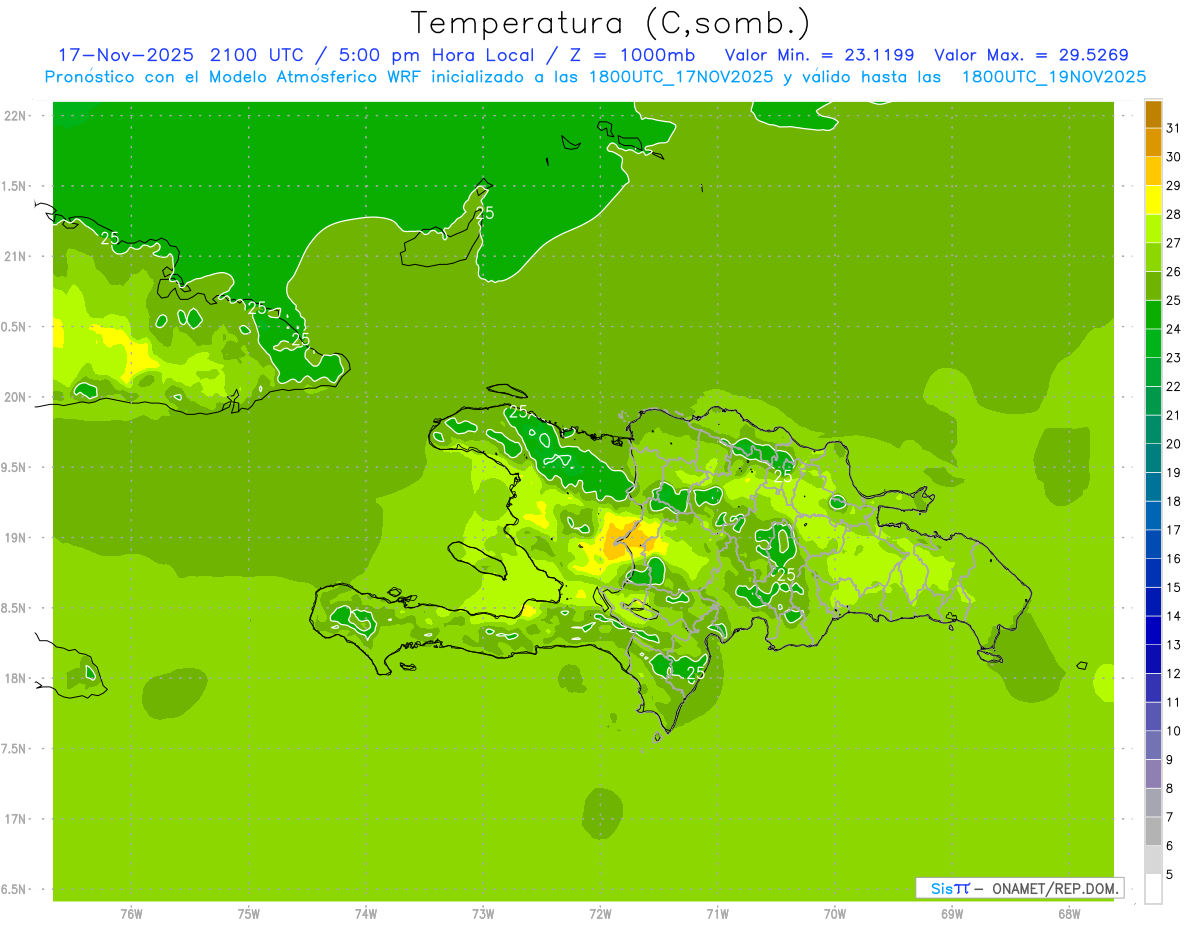Viewport: 1200px width, 927px height.
Task: Click the "23" label on the color scale
Action: 1174,358
